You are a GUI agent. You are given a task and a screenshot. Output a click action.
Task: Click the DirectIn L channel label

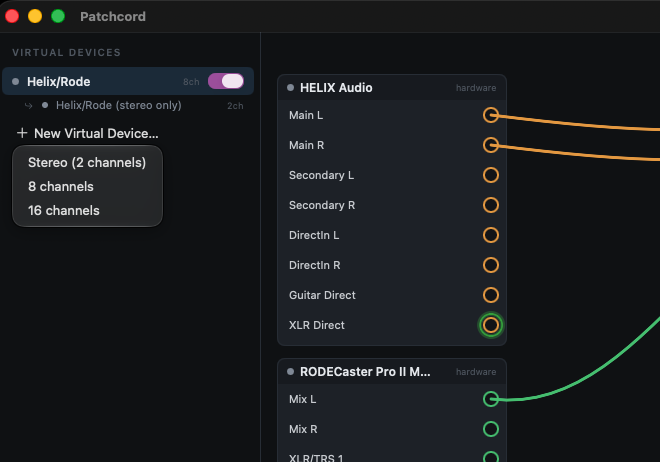pos(314,235)
